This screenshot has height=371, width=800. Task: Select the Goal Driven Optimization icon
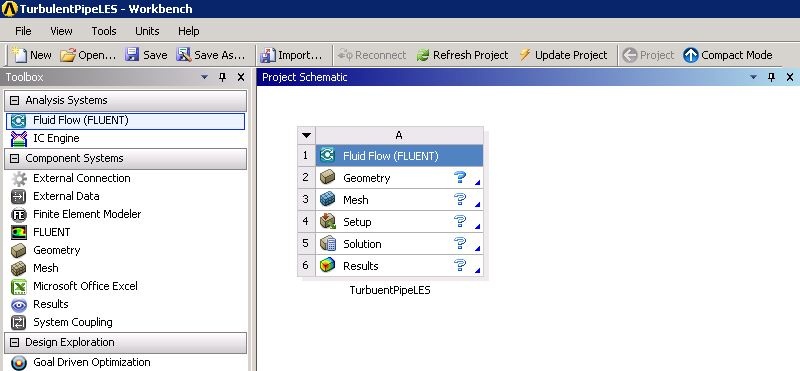pos(18,362)
